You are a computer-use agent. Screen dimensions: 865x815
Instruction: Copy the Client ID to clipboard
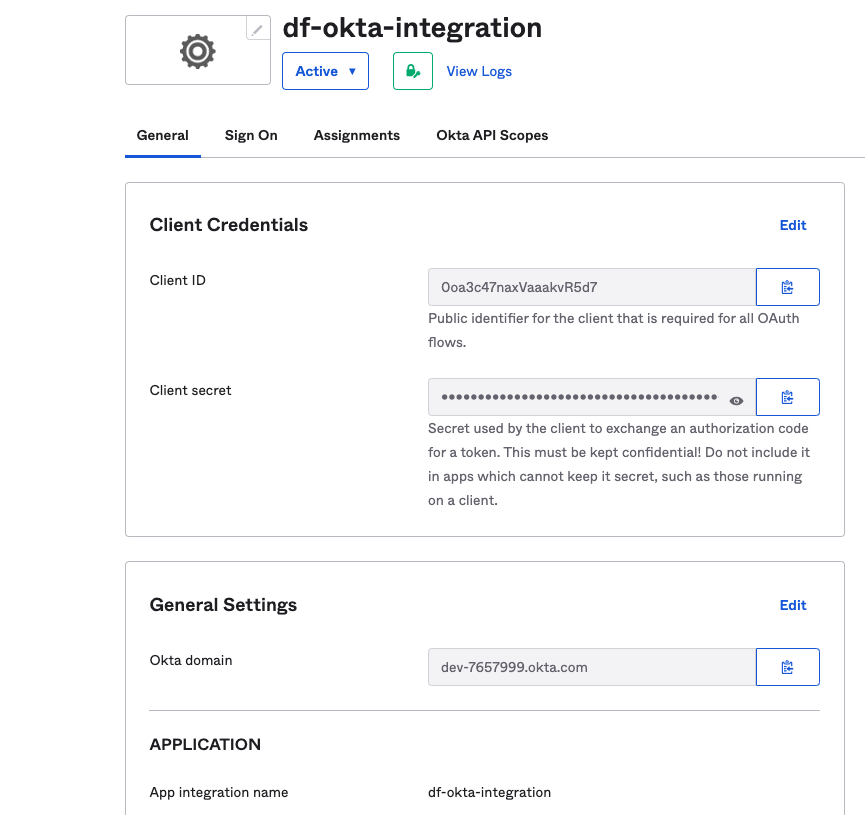pyautogui.click(x=787, y=287)
